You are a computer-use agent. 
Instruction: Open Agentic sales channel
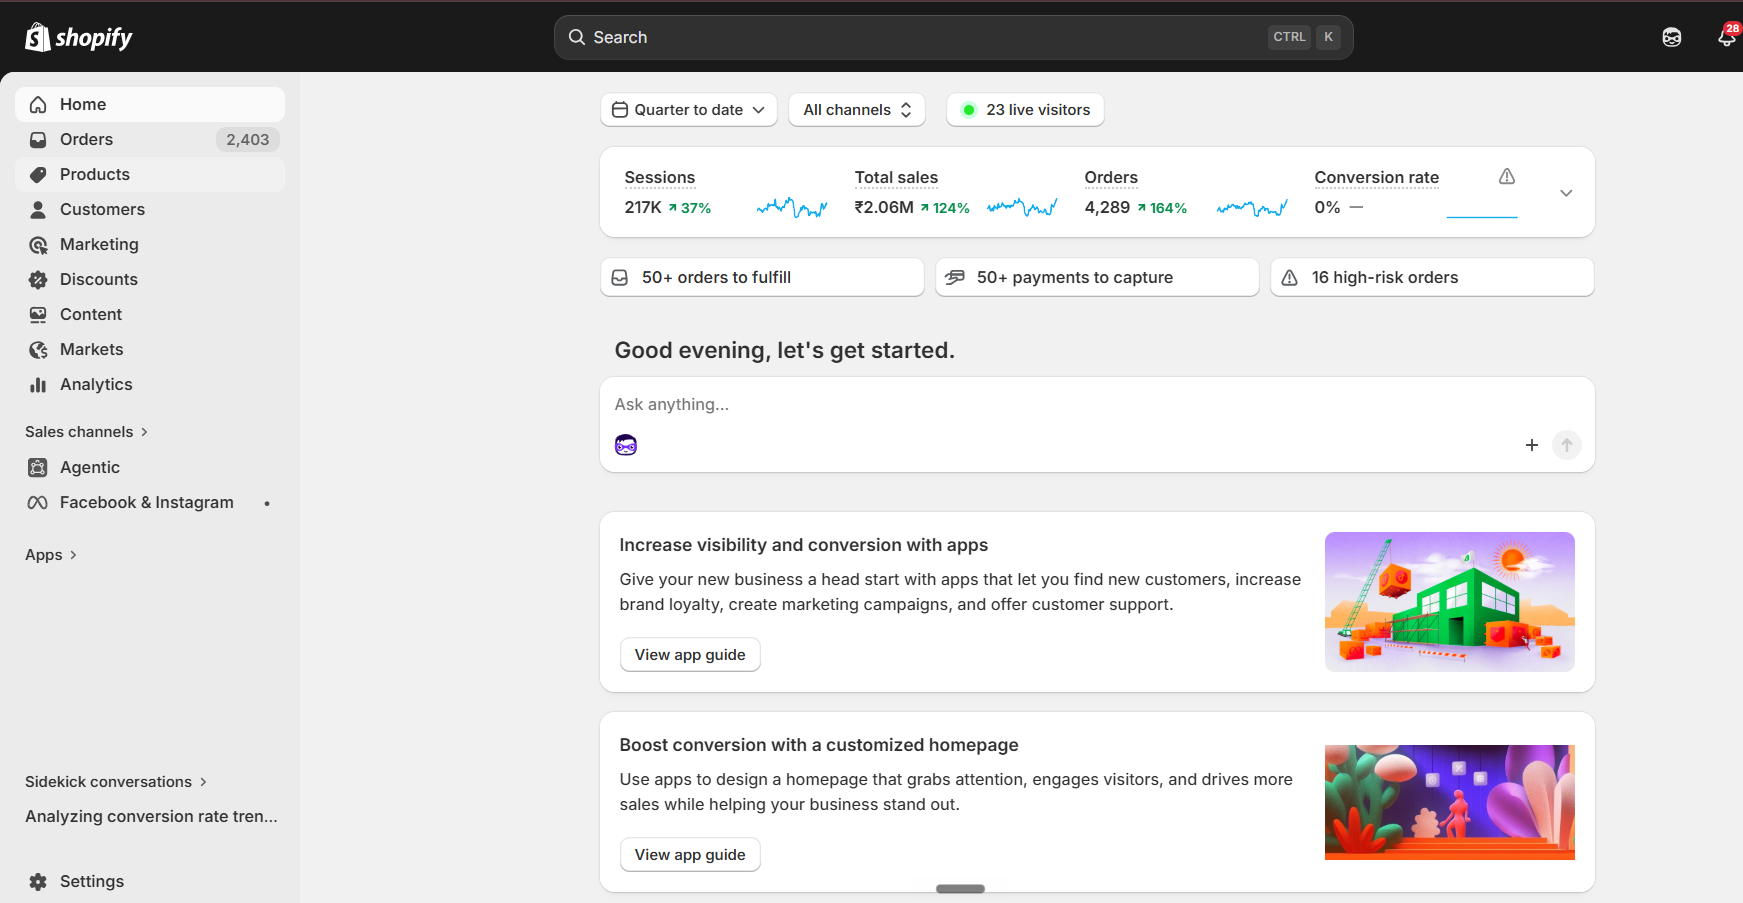(150, 467)
